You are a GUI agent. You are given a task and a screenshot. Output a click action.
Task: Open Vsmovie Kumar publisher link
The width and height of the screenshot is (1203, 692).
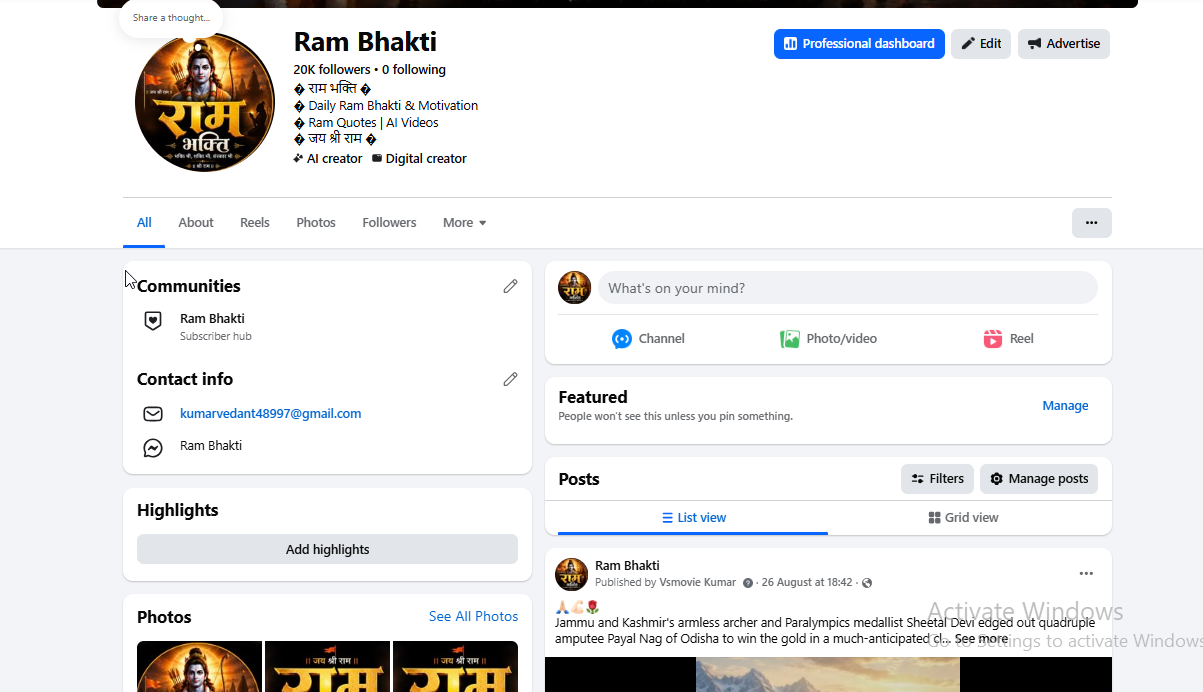pyautogui.click(x=698, y=582)
